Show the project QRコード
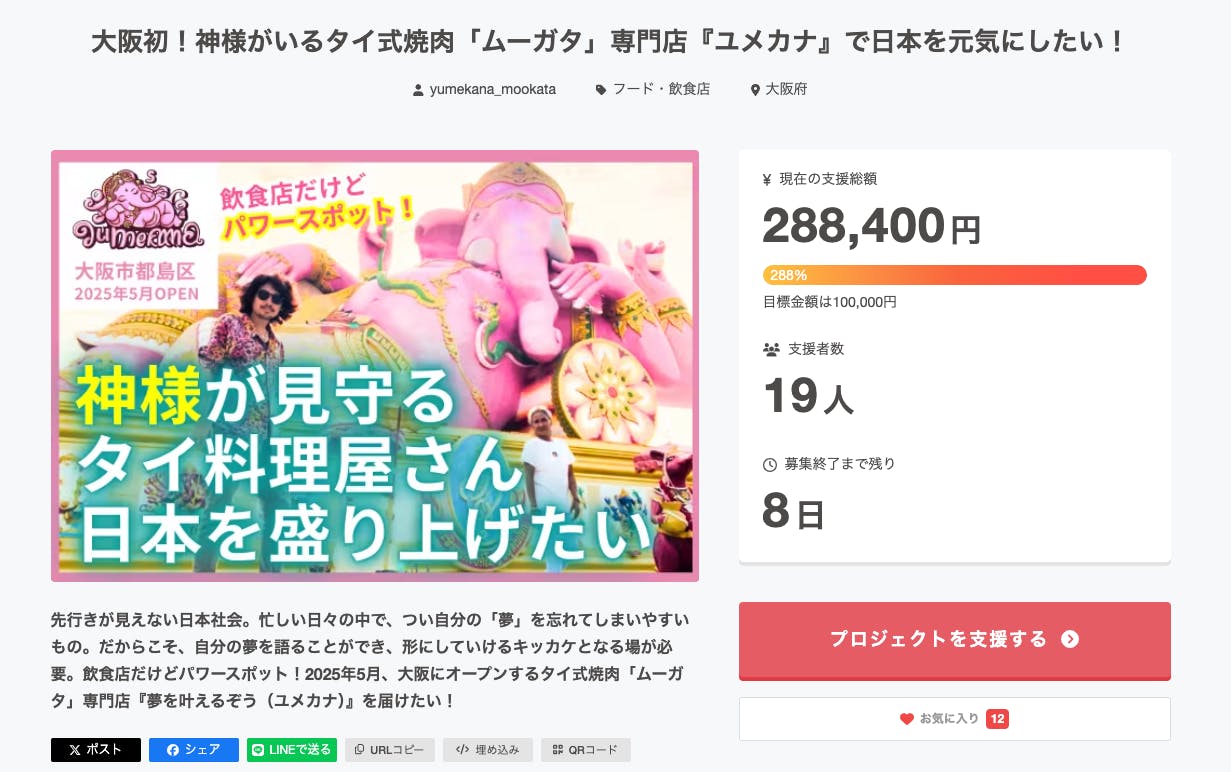Viewport: 1231px width, 772px height. pos(586,750)
